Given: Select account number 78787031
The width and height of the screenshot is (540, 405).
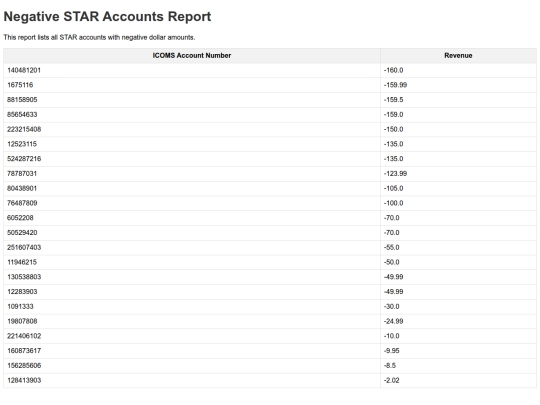Looking at the screenshot, I should [x=22, y=174].
